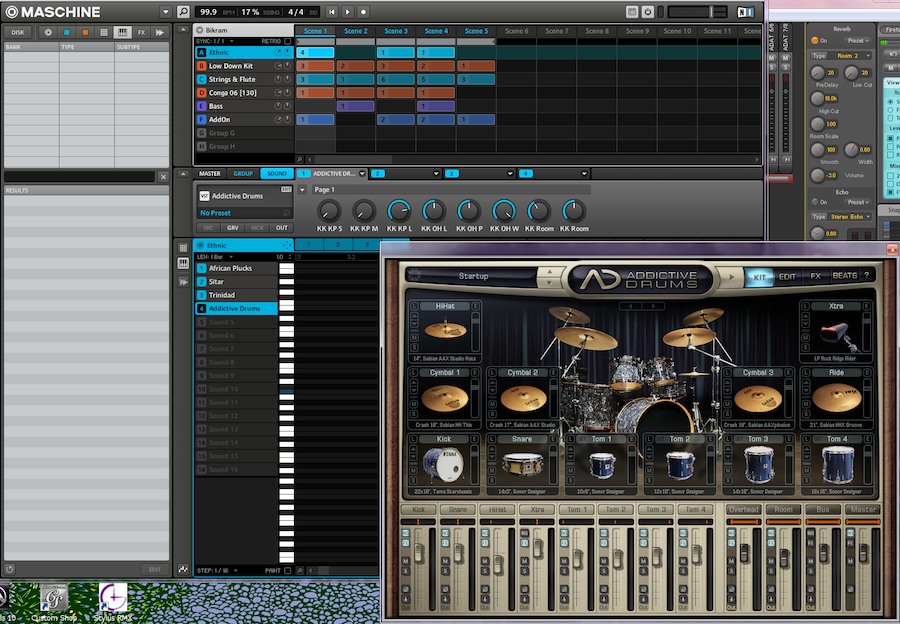Viewport: 900px width, 624px height.
Task: Click the NI logo icon in Maschine header
Action: click(745, 11)
